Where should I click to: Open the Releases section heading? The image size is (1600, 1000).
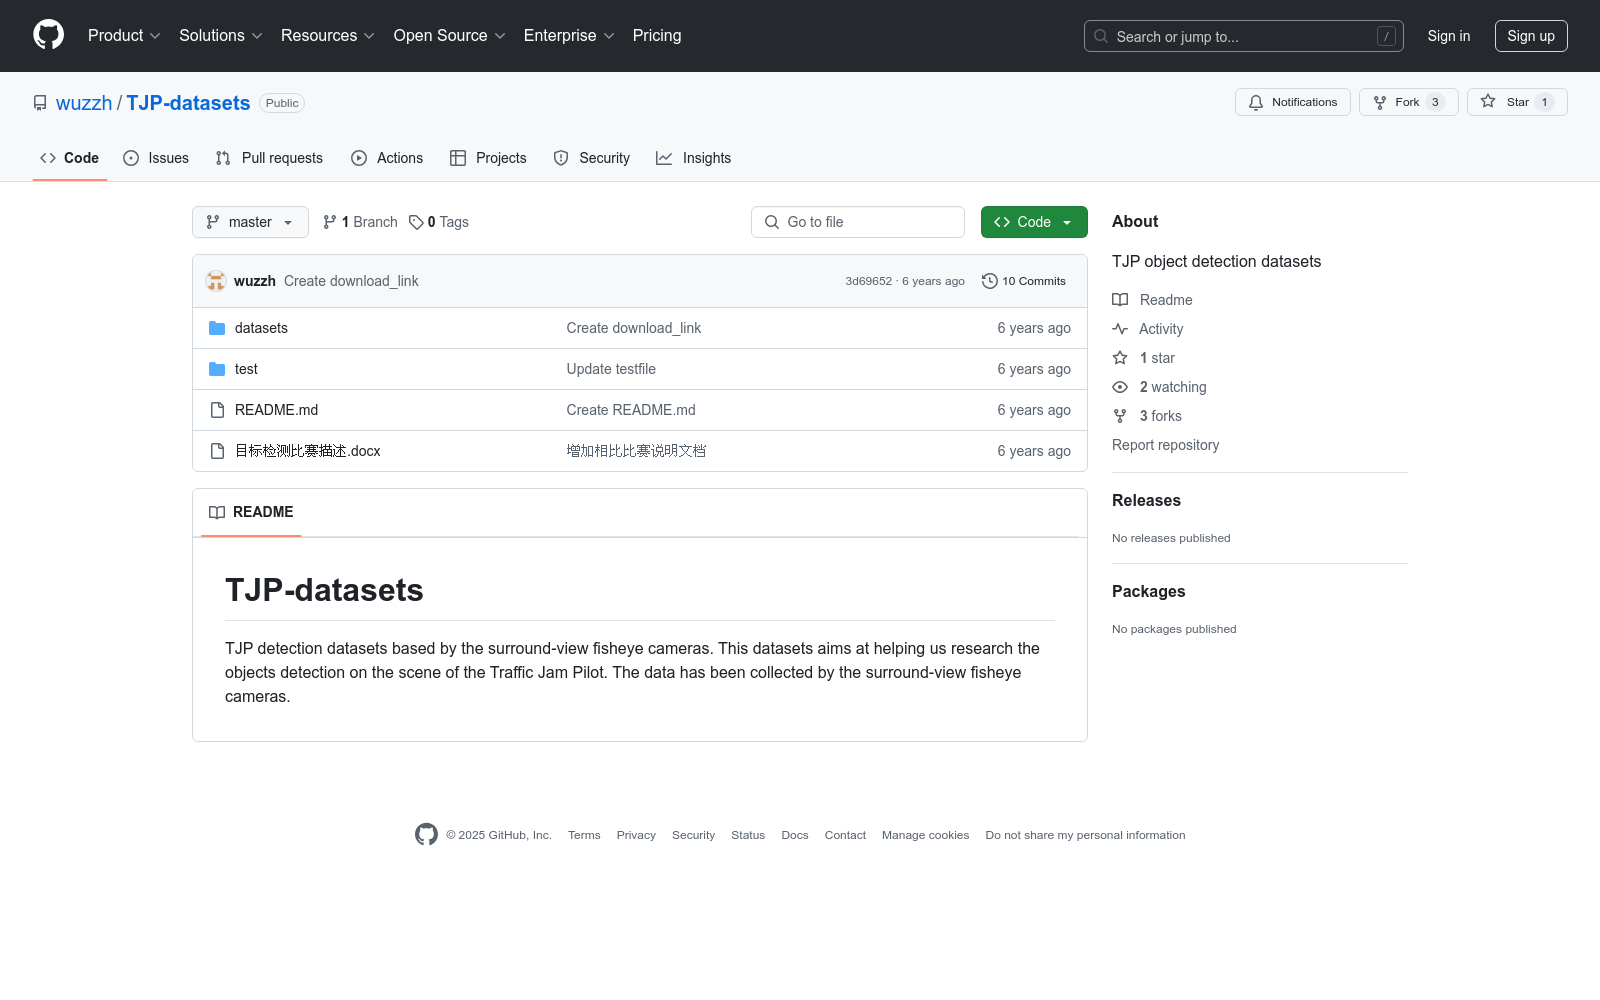tap(1146, 501)
